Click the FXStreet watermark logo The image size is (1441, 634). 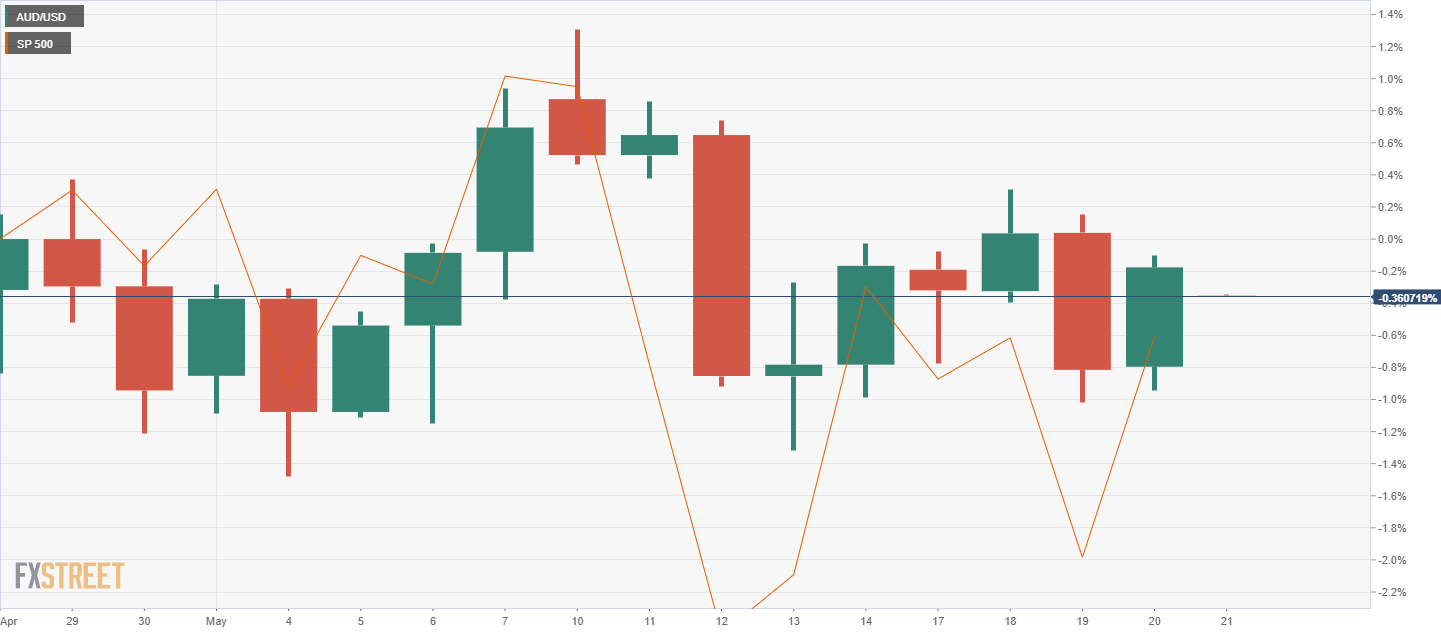point(70,576)
